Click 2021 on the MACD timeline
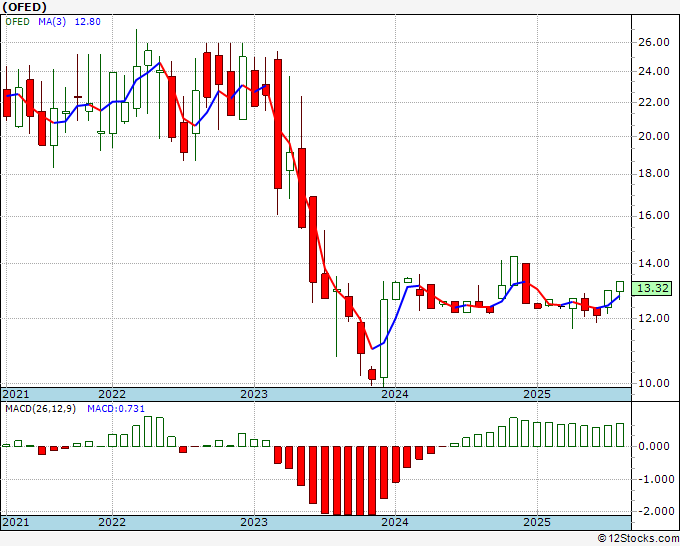The height and width of the screenshot is (546, 680). click(x=16, y=522)
